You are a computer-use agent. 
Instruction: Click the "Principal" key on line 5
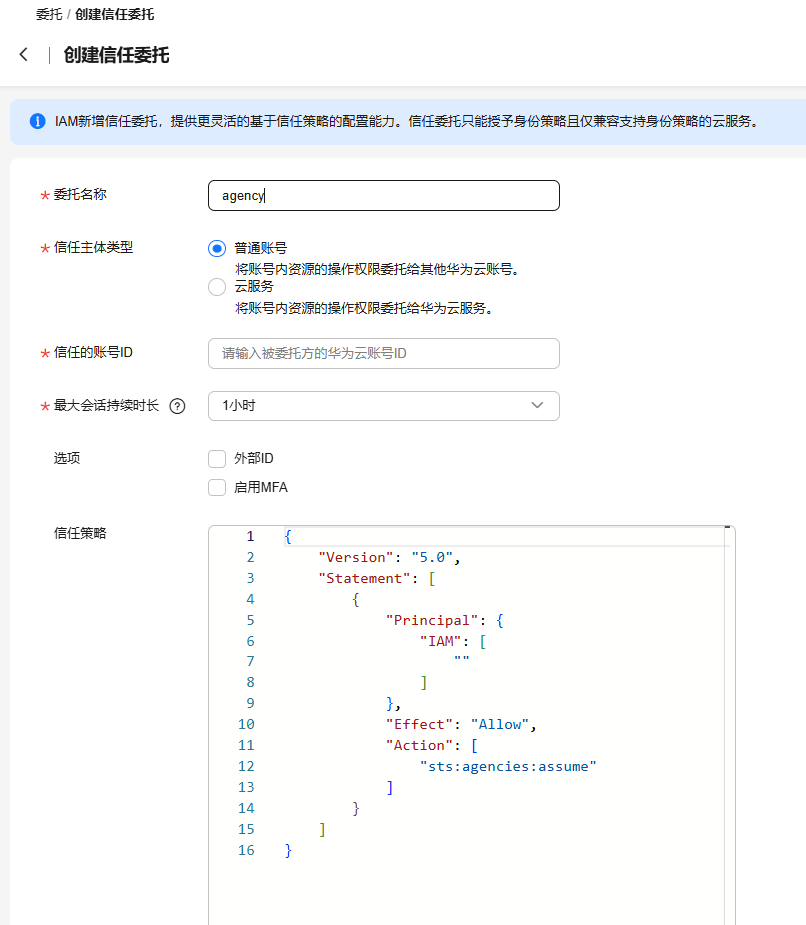click(431, 621)
